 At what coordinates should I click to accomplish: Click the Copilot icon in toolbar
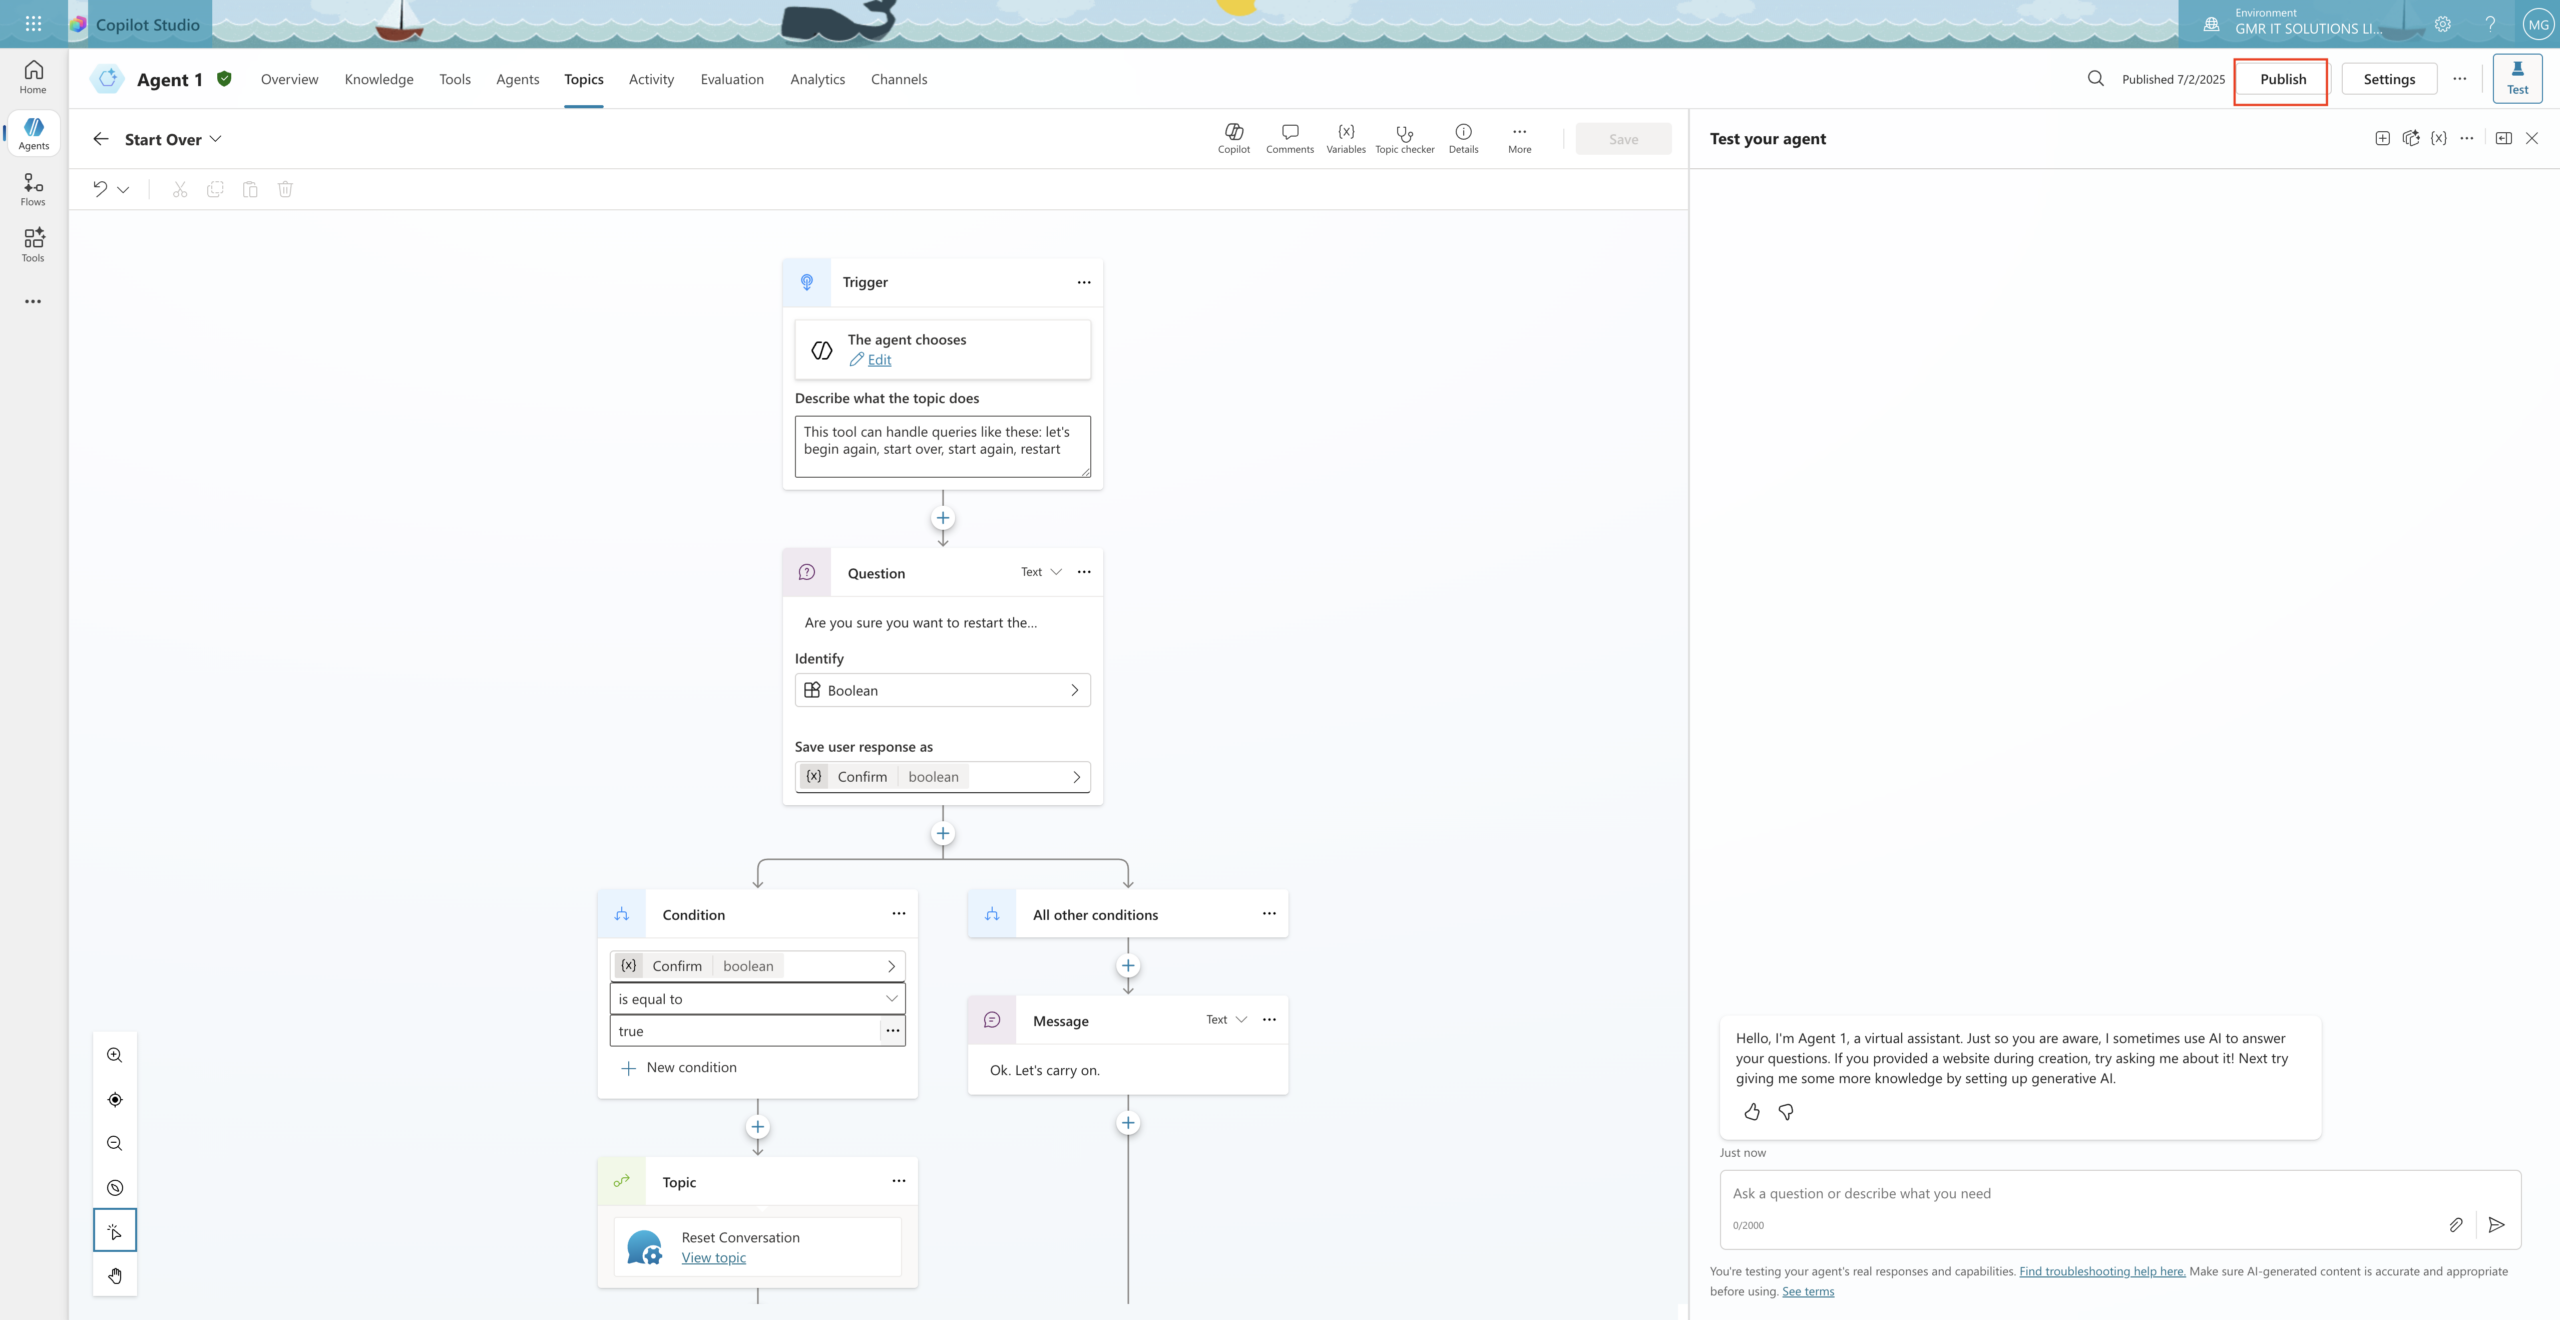[1233, 138]
